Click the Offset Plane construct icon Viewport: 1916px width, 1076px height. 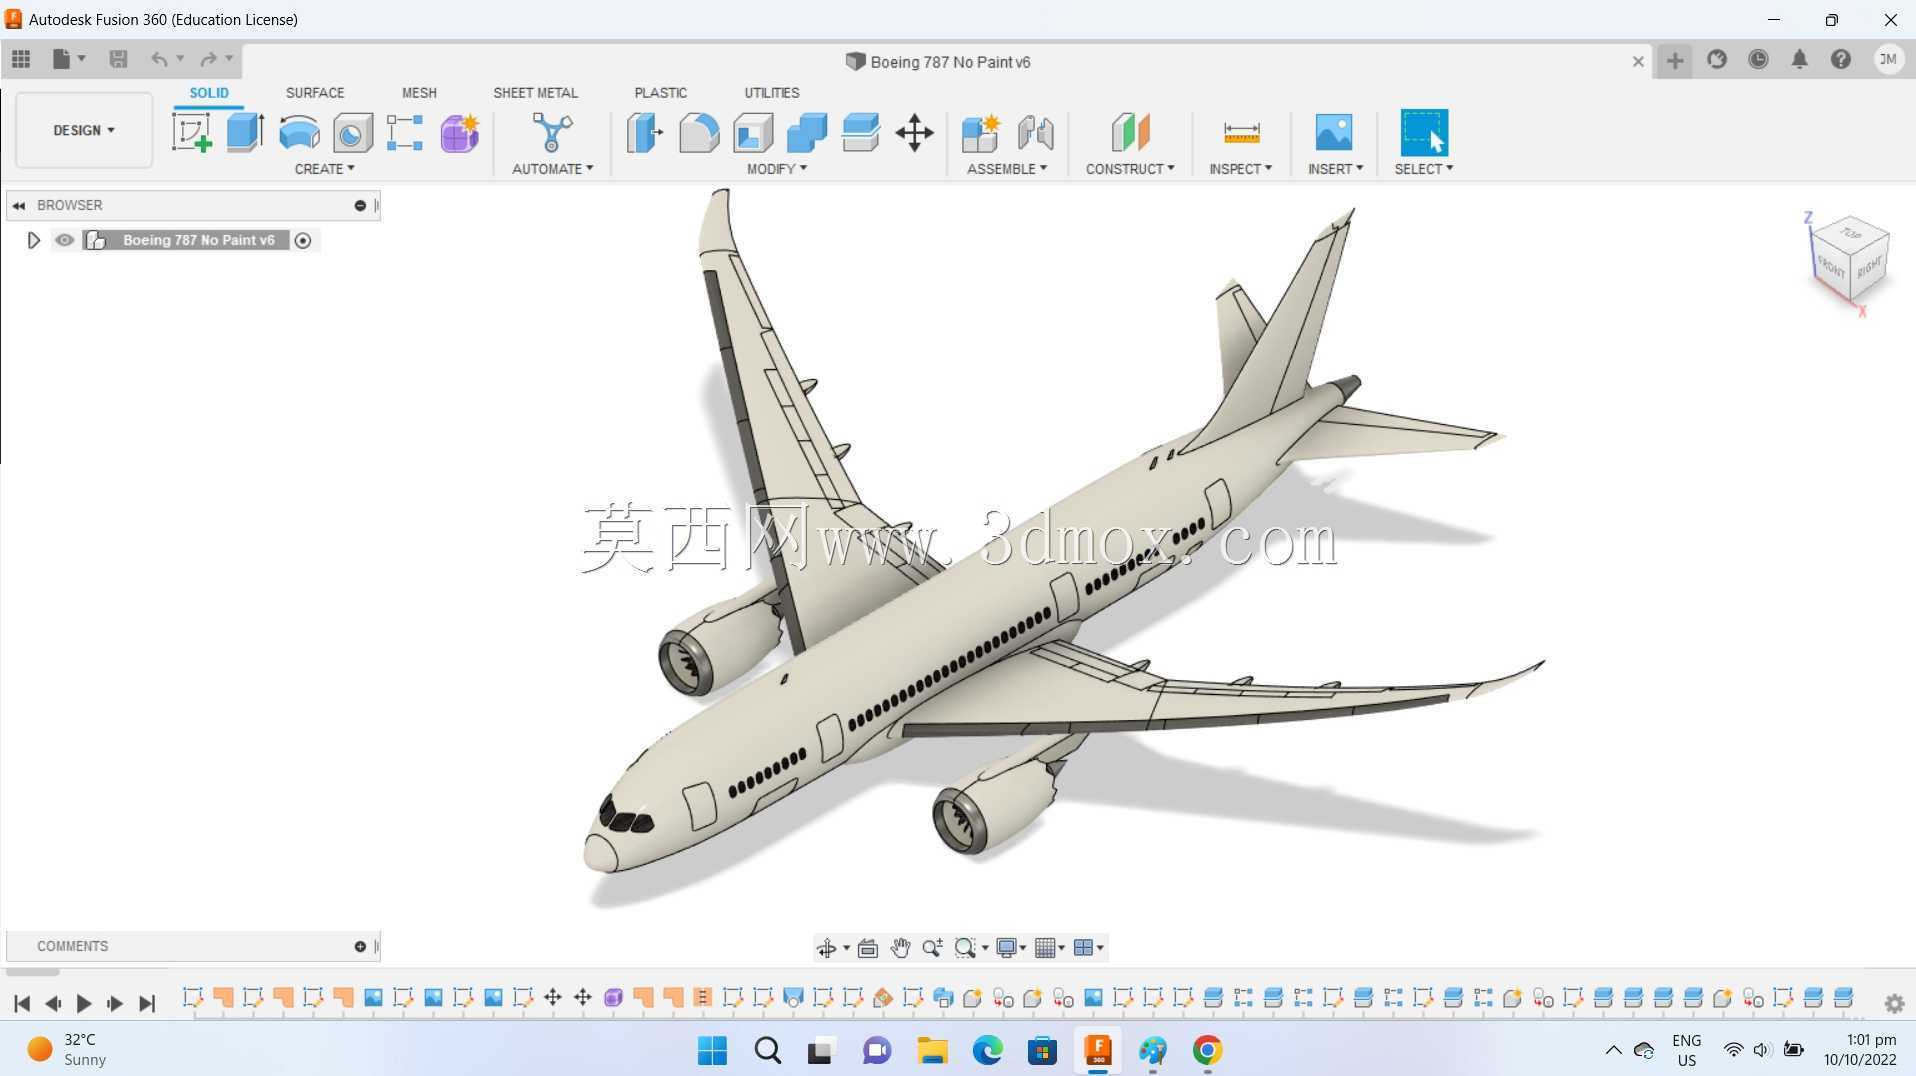tap(1130, 132)
